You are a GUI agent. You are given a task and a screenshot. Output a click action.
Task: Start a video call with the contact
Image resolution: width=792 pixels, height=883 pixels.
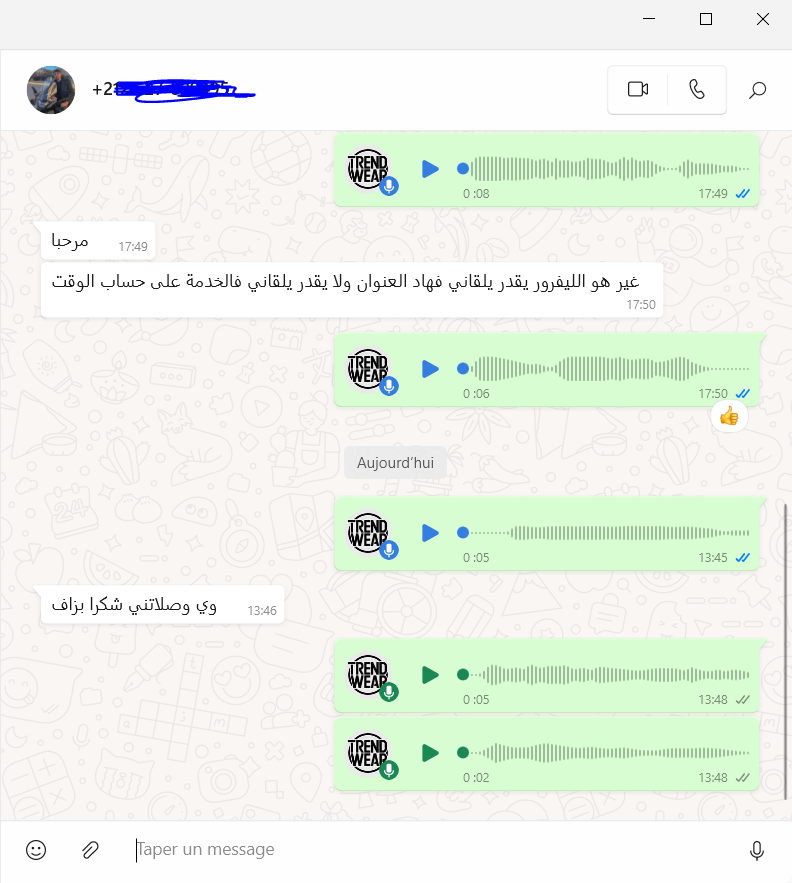point(638,90)
